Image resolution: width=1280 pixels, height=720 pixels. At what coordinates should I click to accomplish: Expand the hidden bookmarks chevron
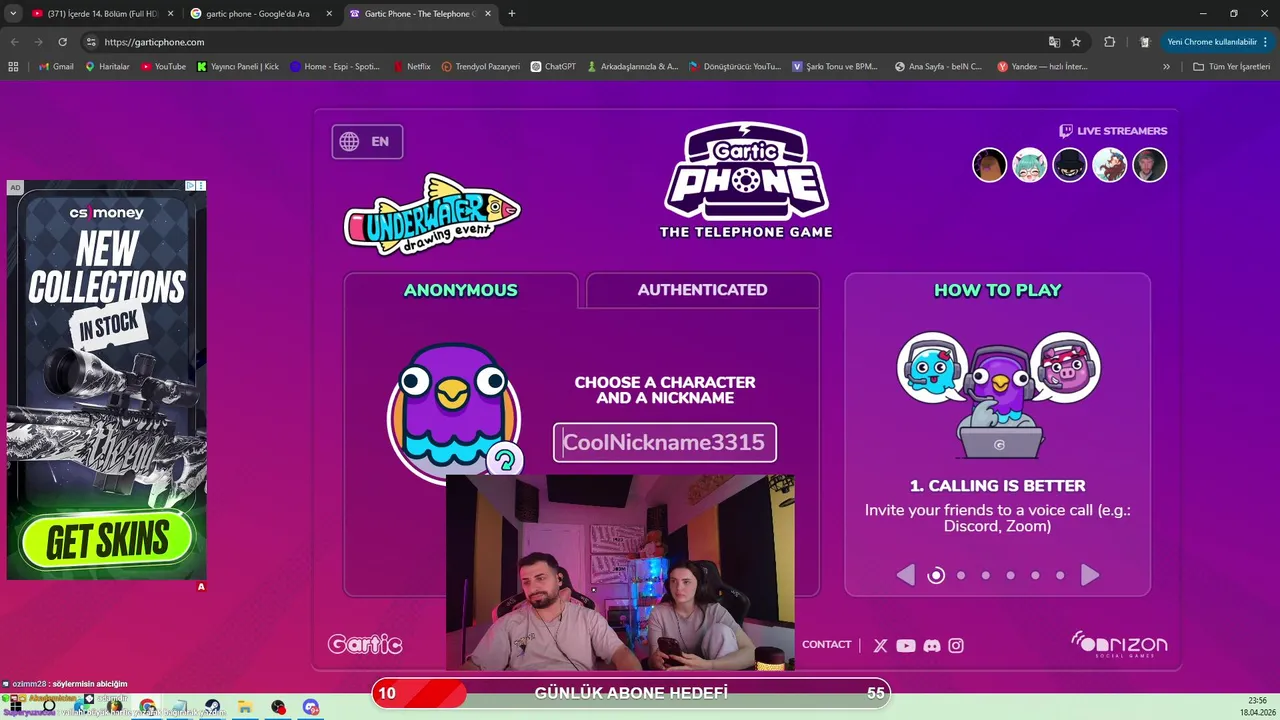click(1166, 67)
